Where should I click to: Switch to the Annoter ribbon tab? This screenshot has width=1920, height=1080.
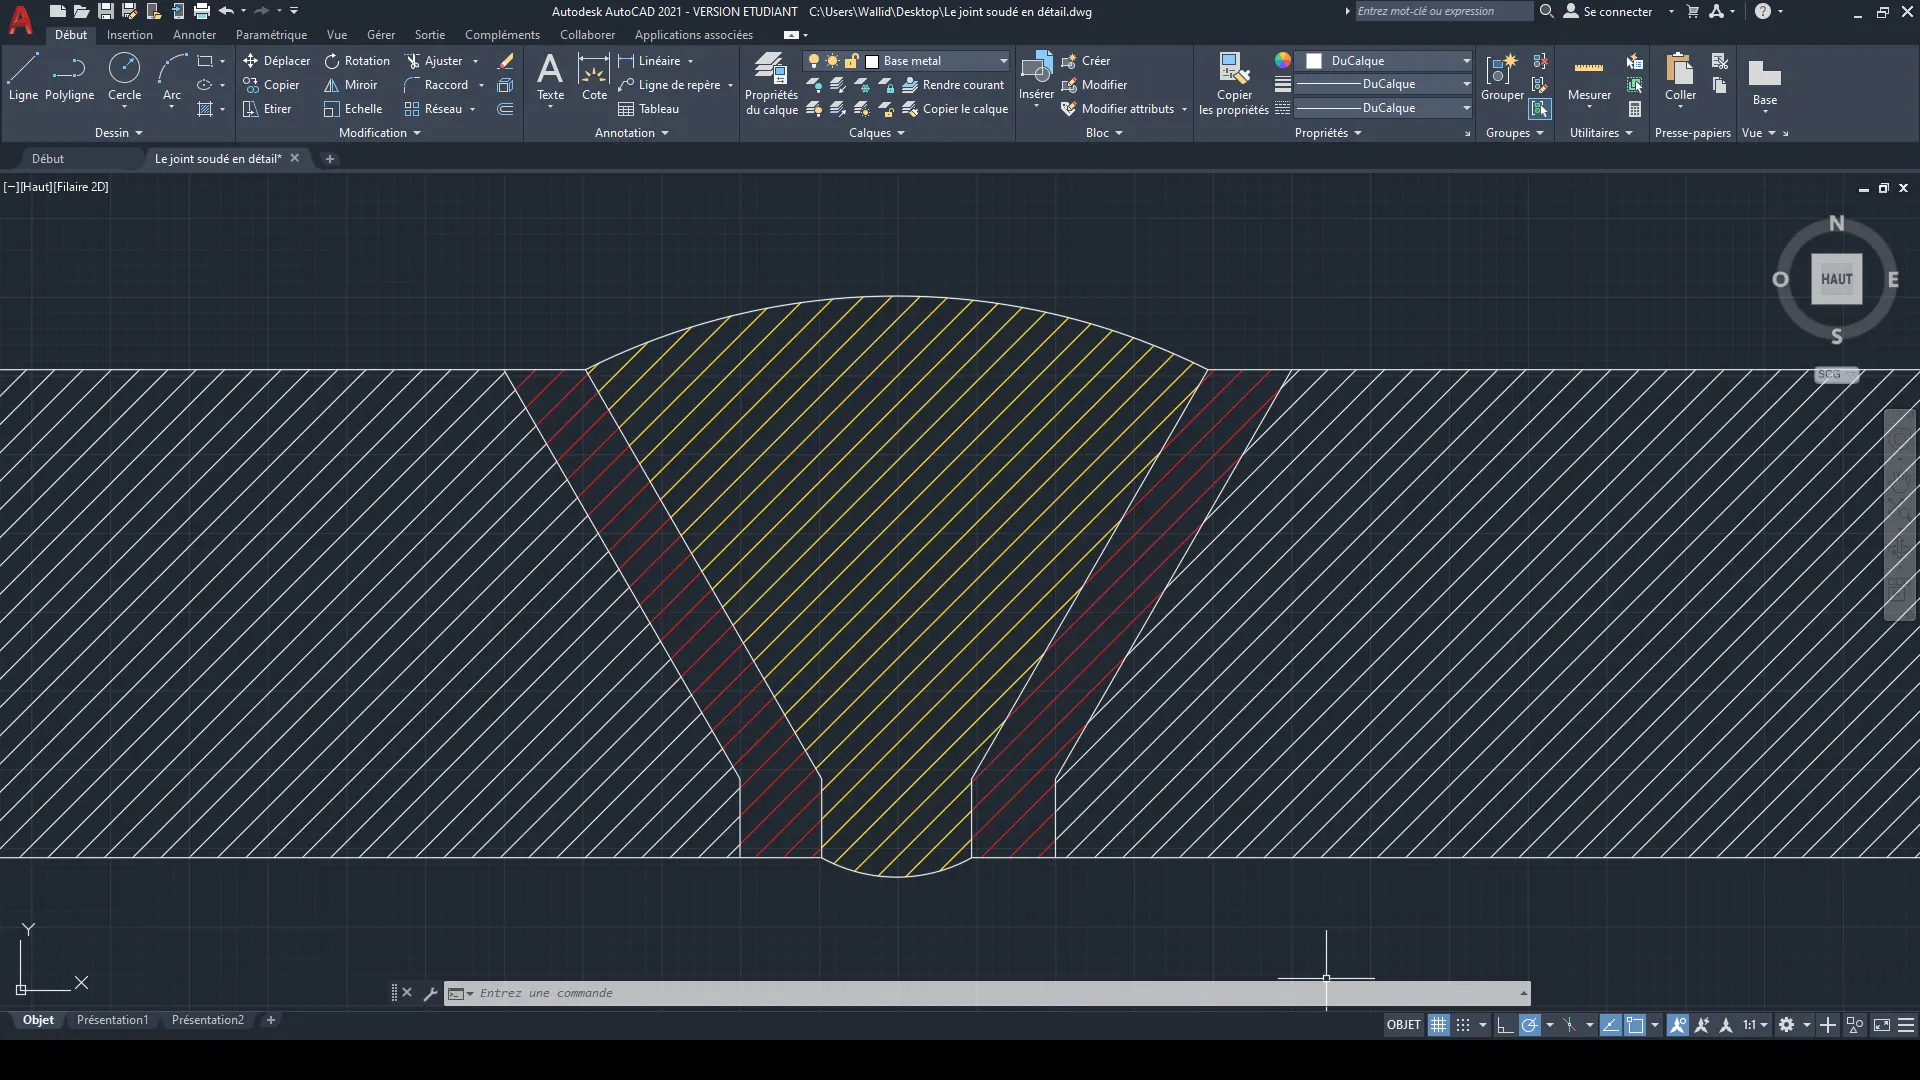click(x=194, y=35)
